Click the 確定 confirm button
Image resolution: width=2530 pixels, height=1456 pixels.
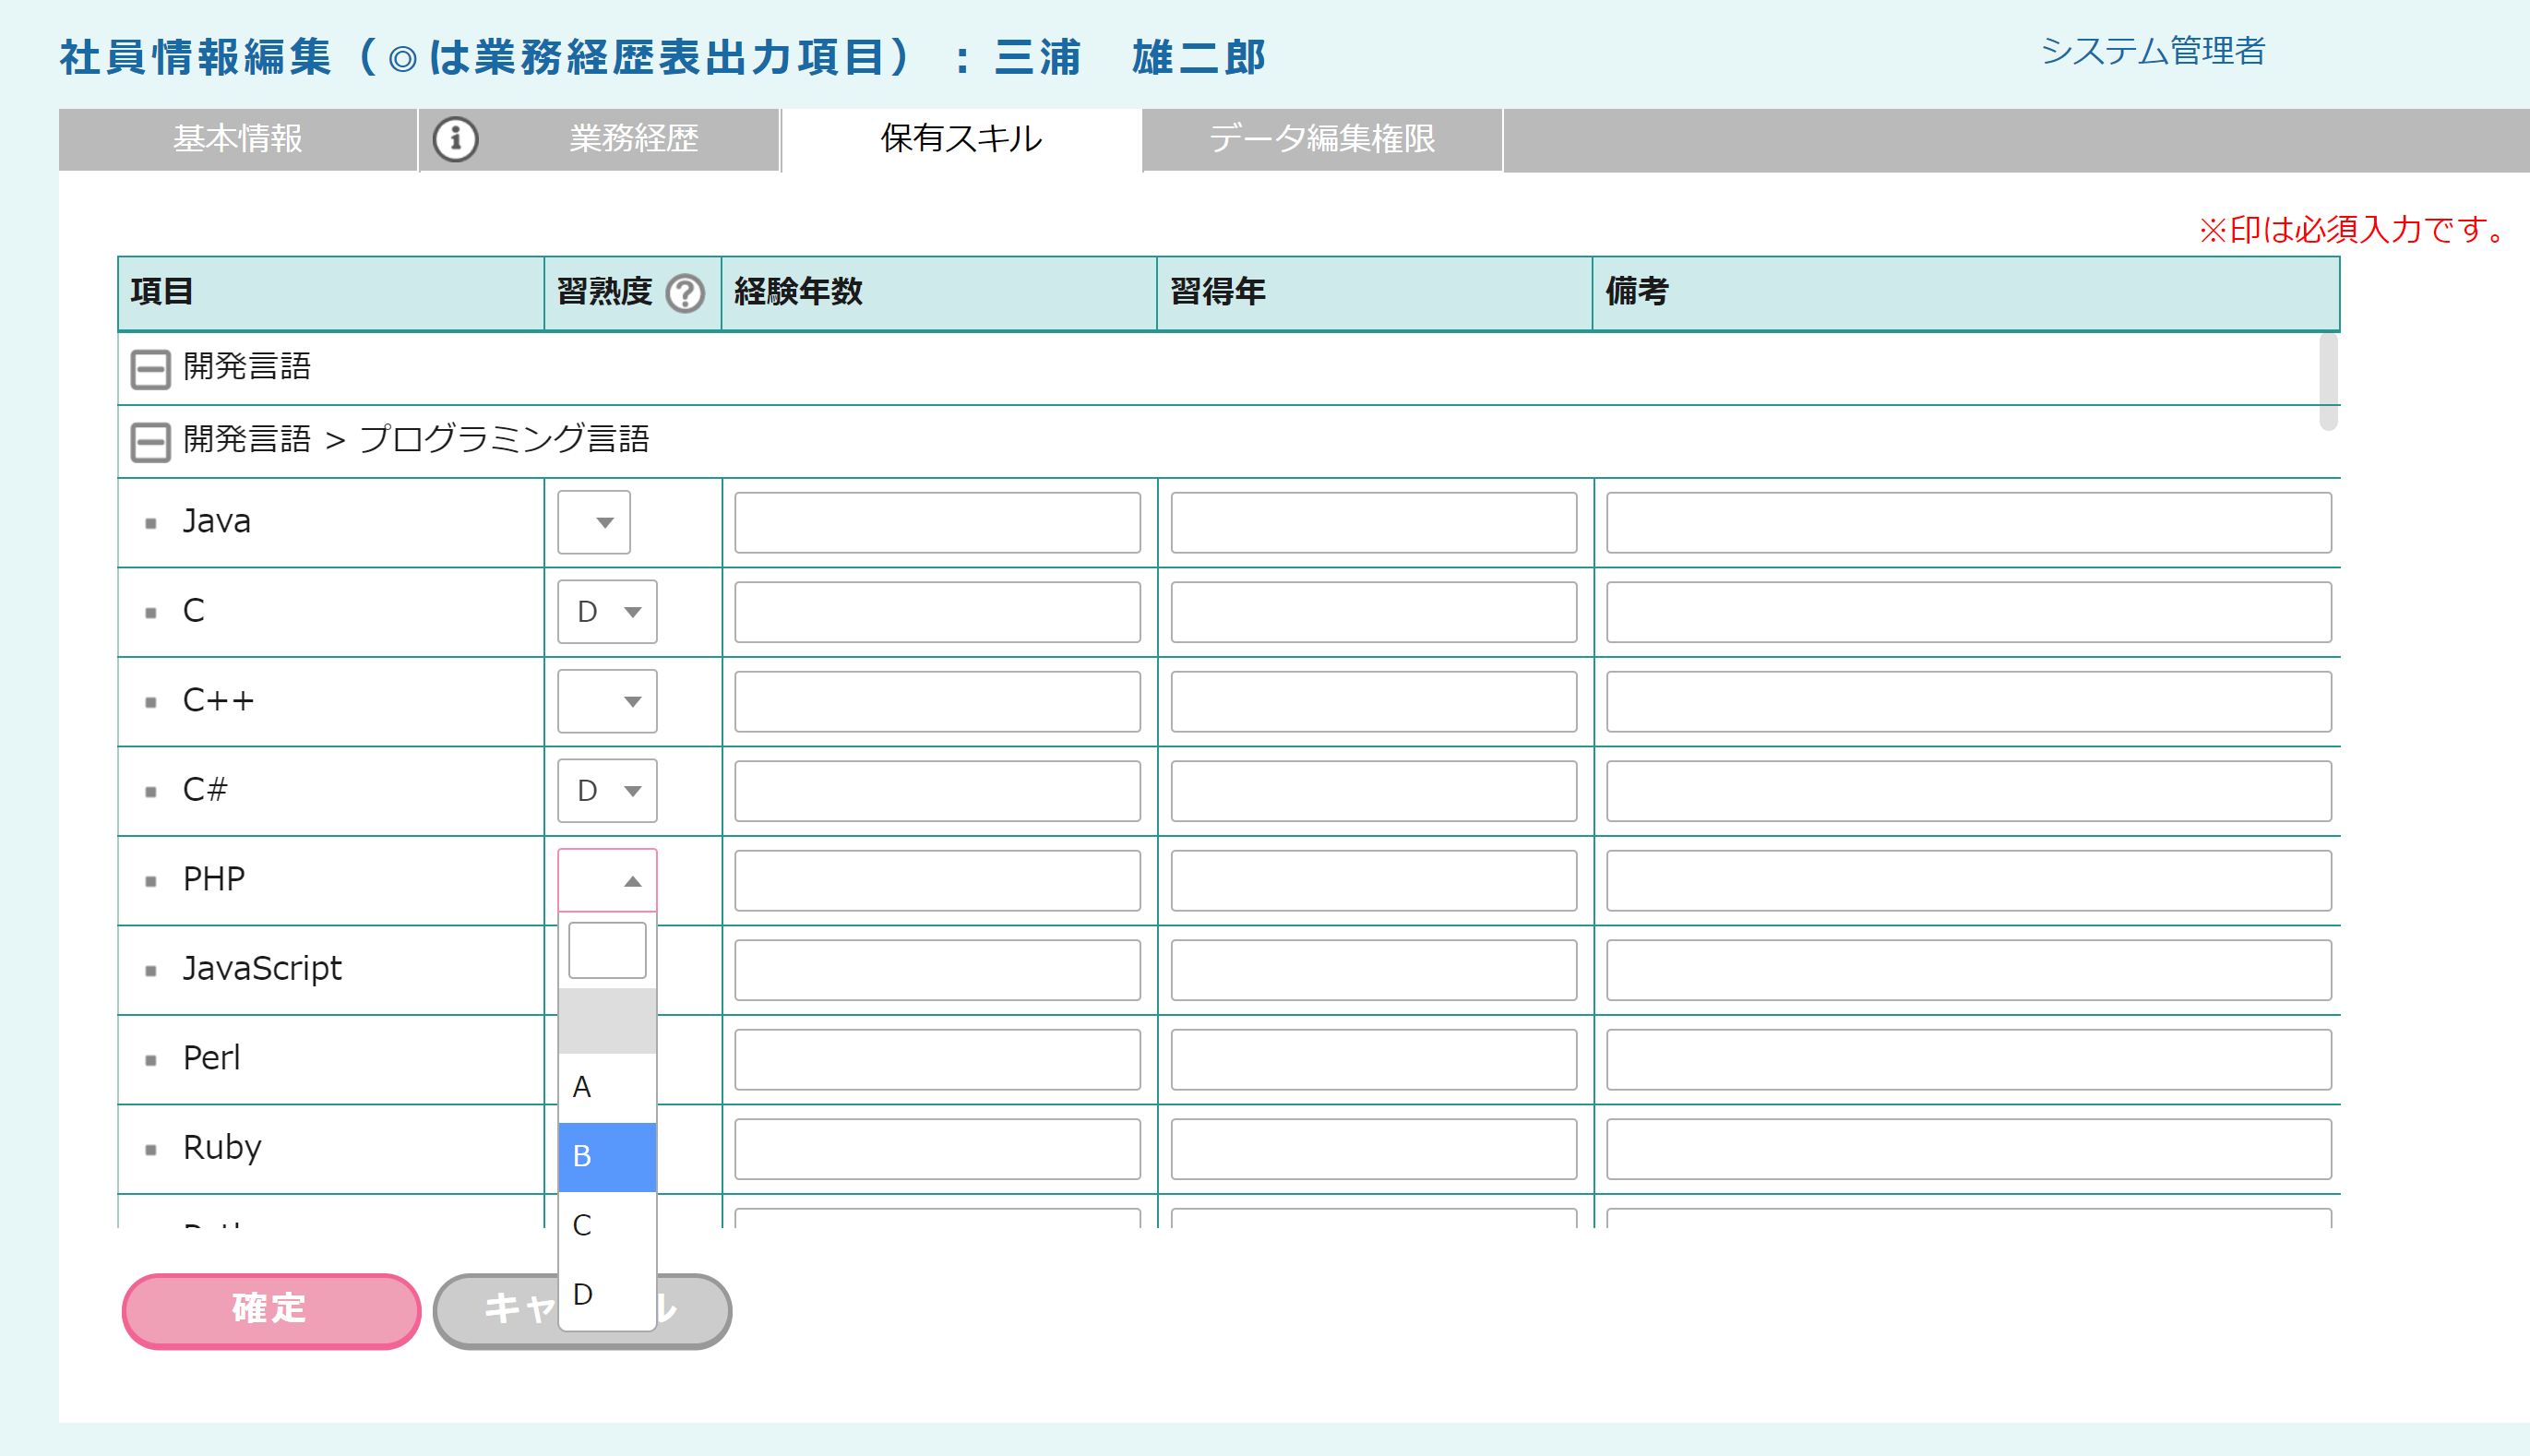coord(270,1310)
